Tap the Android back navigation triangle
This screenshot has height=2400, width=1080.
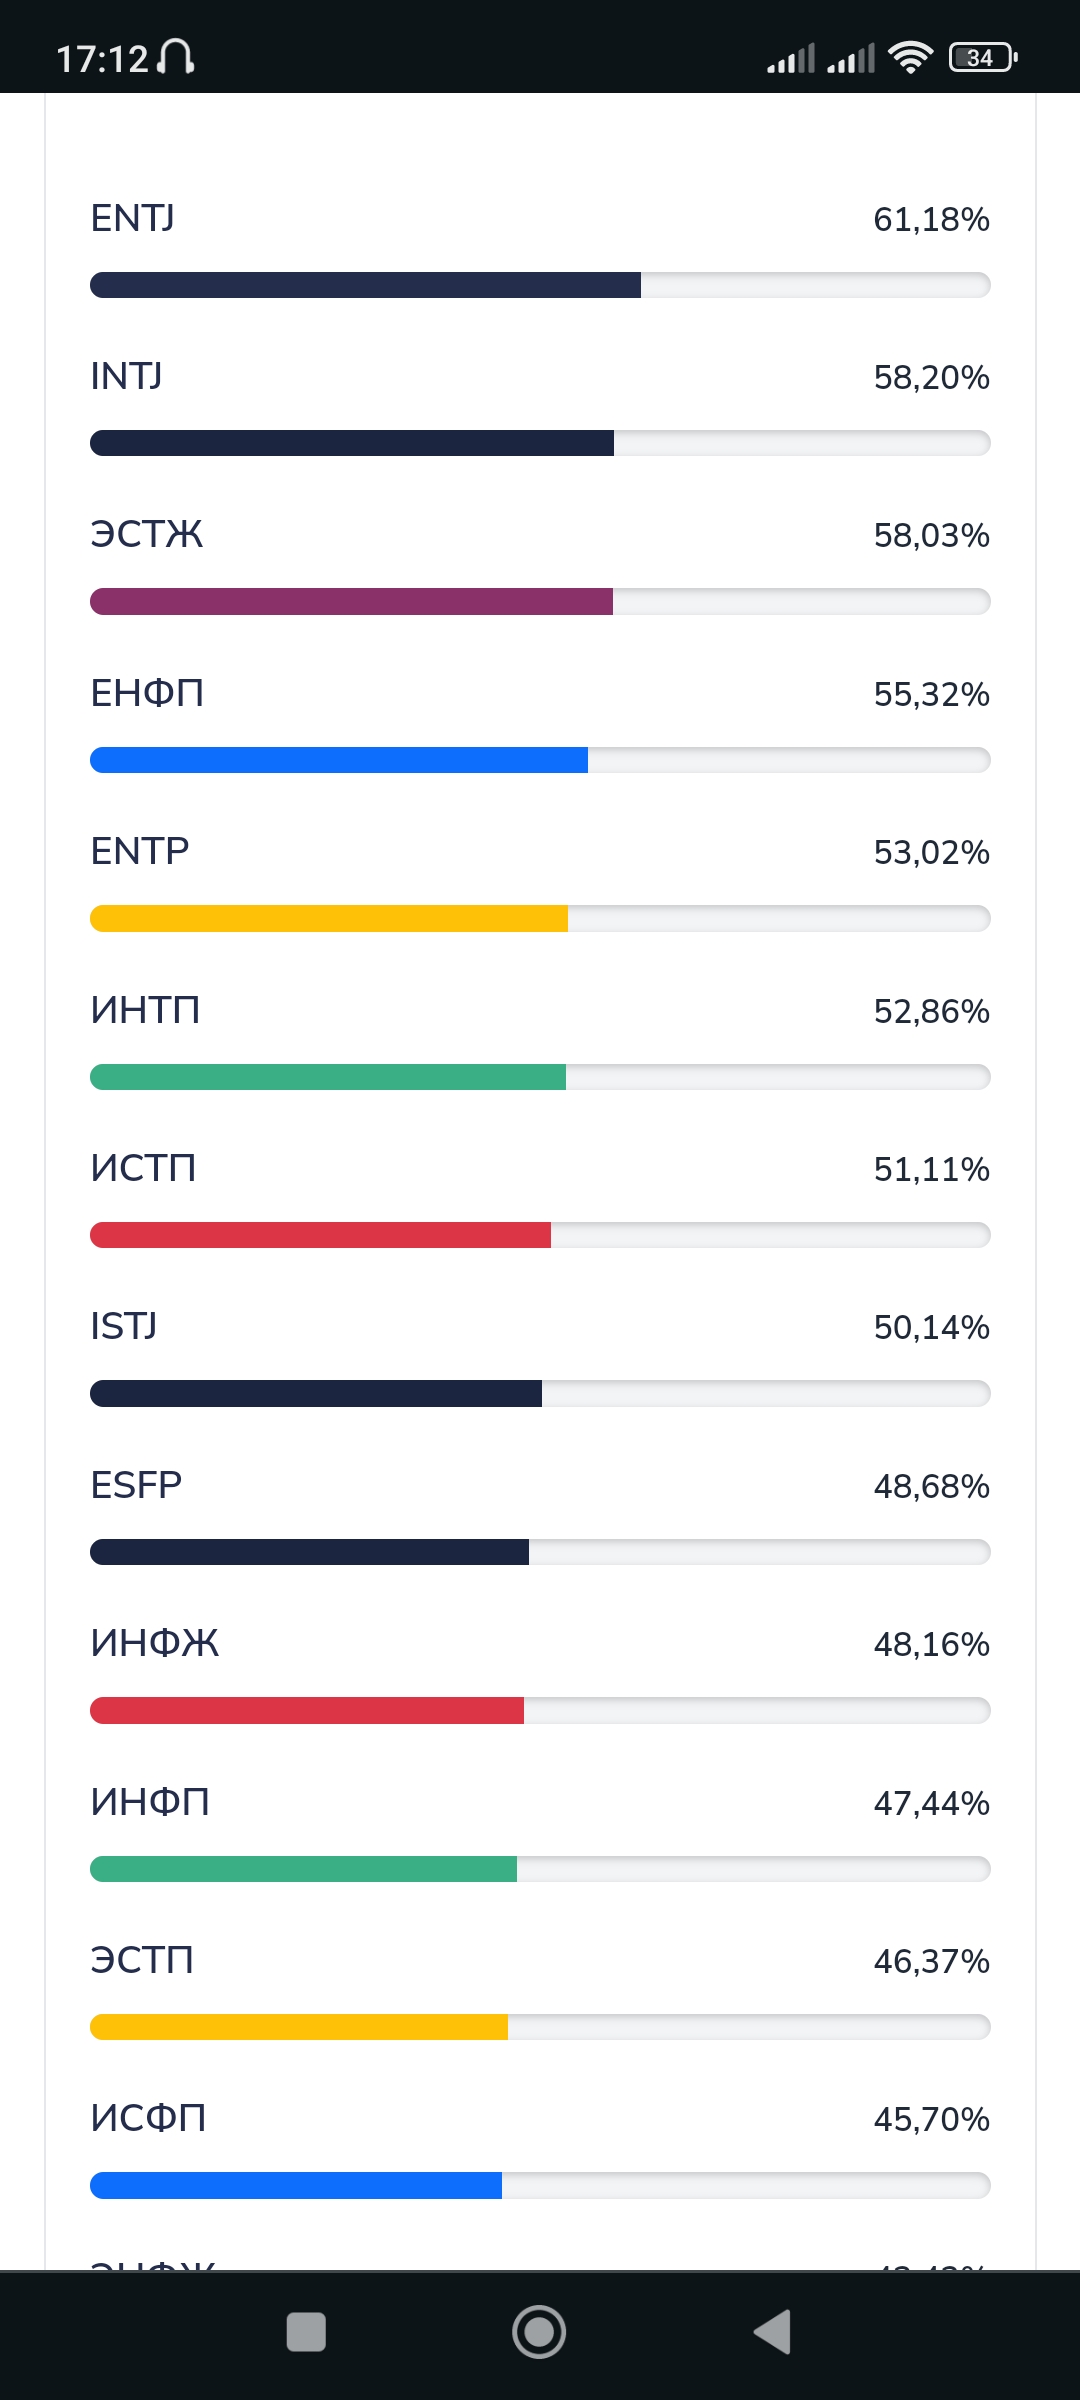[x=772, y=2332]
